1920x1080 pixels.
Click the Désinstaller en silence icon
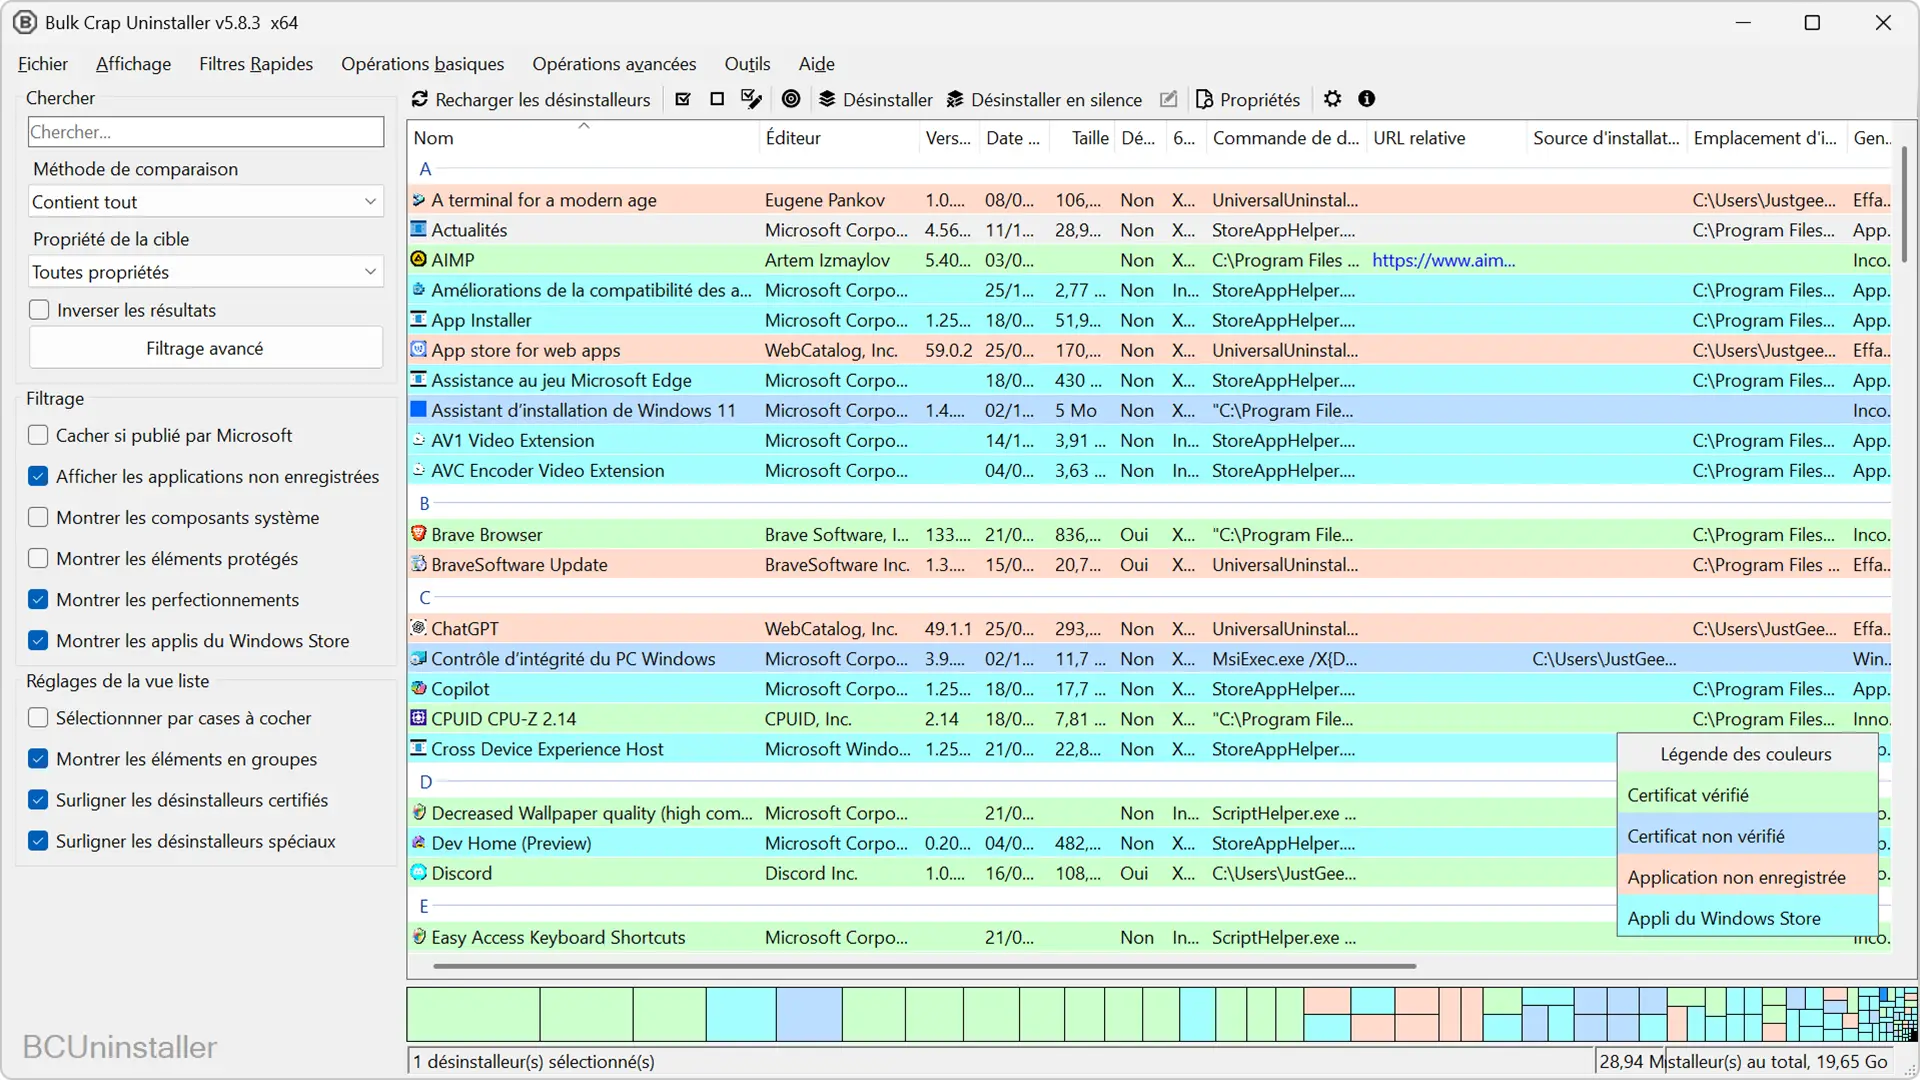[955, 99]
